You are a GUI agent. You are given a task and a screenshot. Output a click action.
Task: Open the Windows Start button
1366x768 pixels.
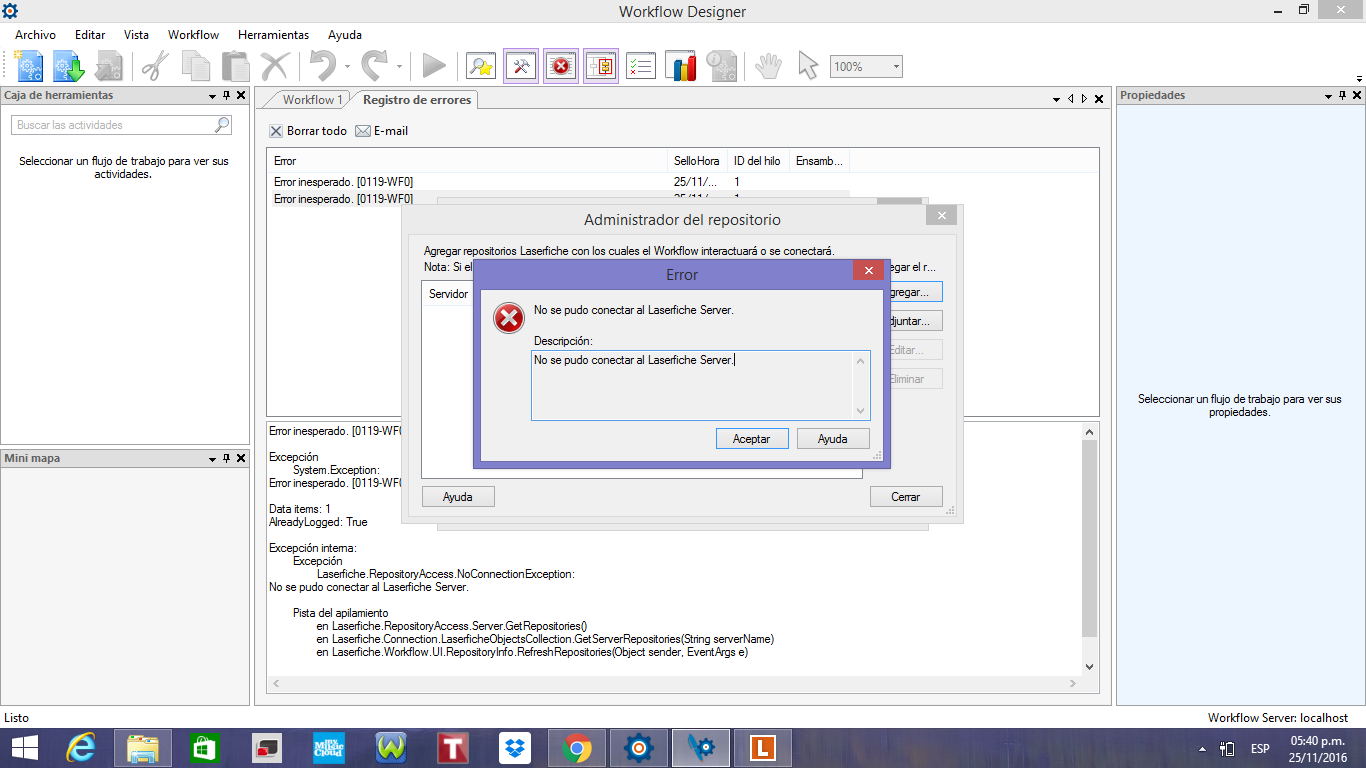[x=24, y=748]
